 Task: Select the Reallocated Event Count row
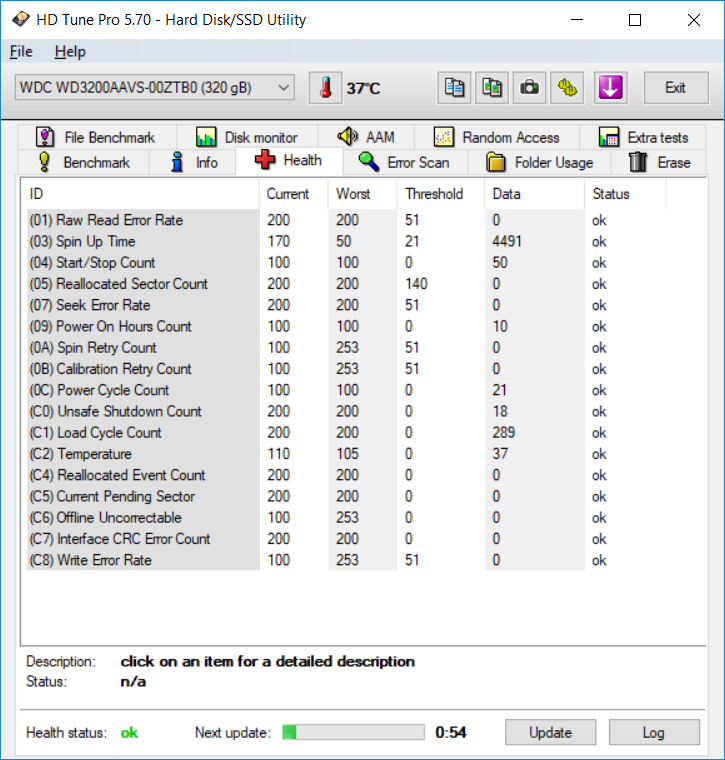347,475
